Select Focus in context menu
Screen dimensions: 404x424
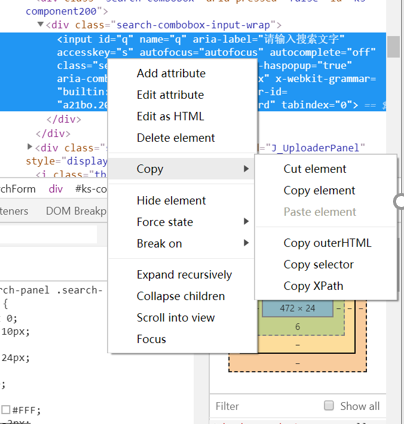(183, 339)
